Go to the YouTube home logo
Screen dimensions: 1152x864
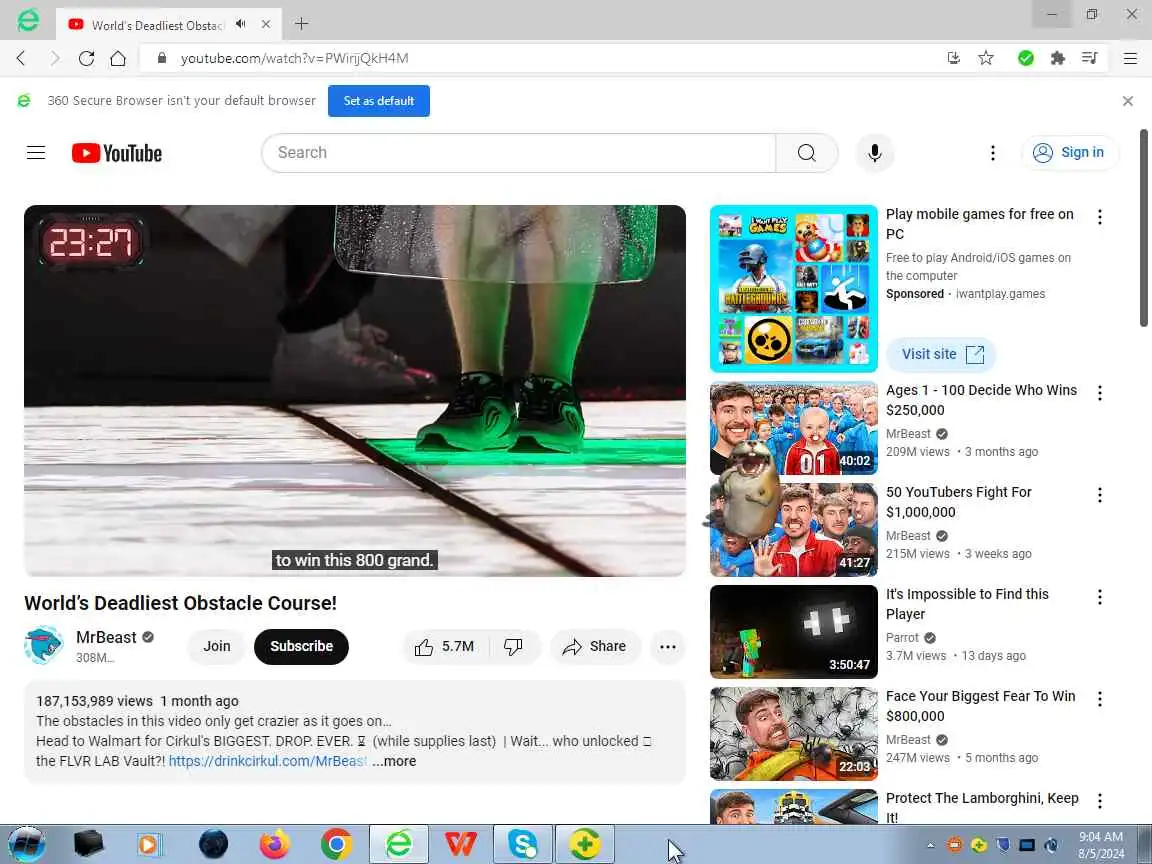coord(117,153)
